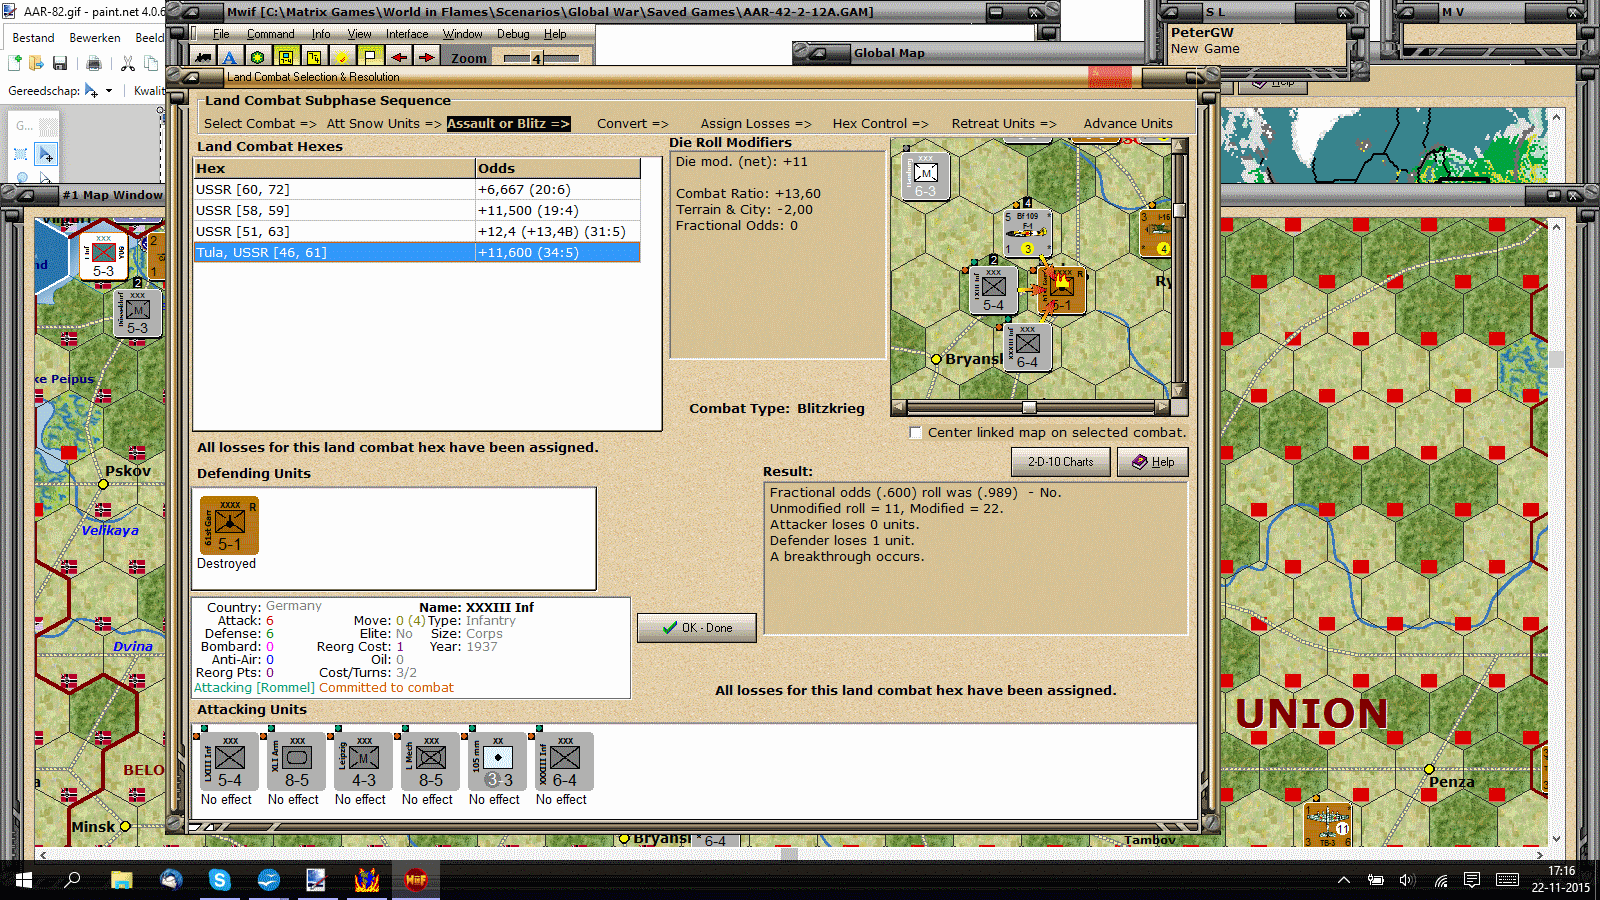Open the Mwif Help menu
The image size is (1600, 900).
pyautogui.click(x=555, y=34)
